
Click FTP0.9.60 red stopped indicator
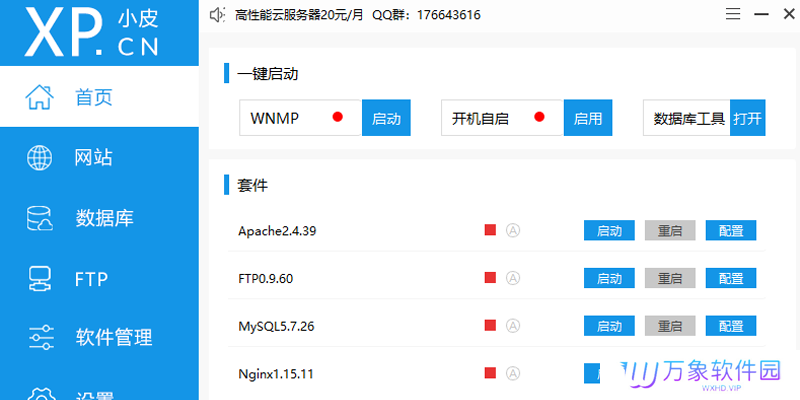(490, 278)
